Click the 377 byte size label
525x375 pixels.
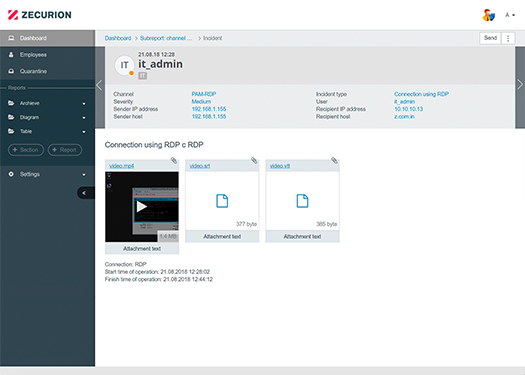click(246, 224)
